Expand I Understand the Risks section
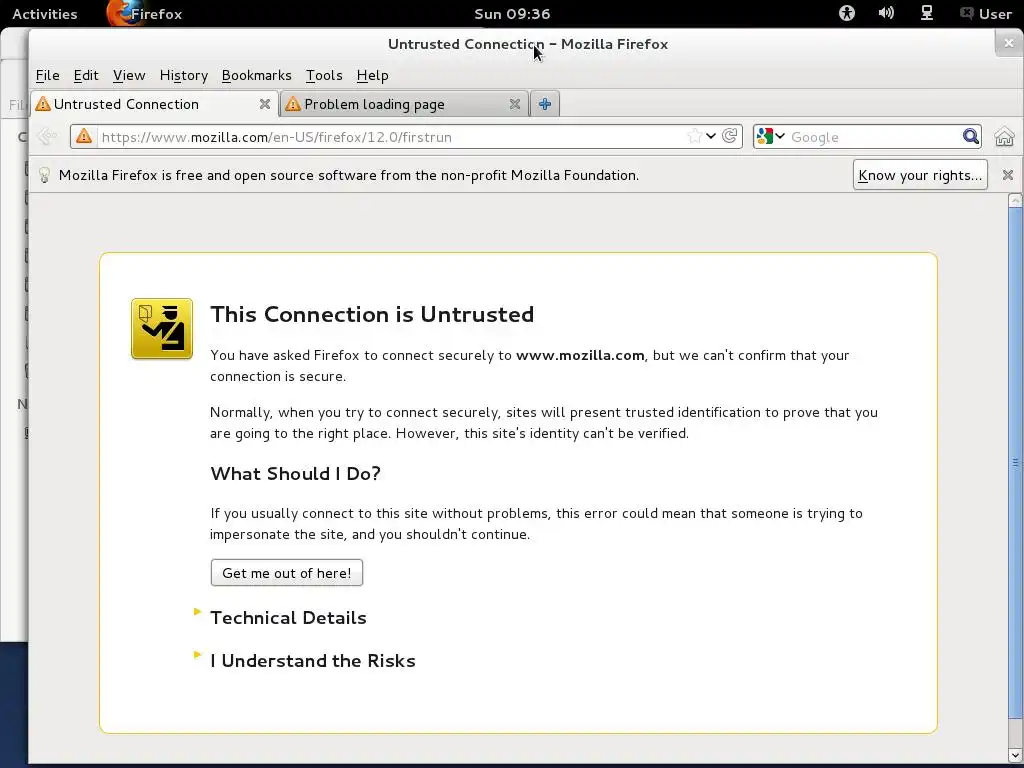1024x768 pixels. (x=312, y=661)
